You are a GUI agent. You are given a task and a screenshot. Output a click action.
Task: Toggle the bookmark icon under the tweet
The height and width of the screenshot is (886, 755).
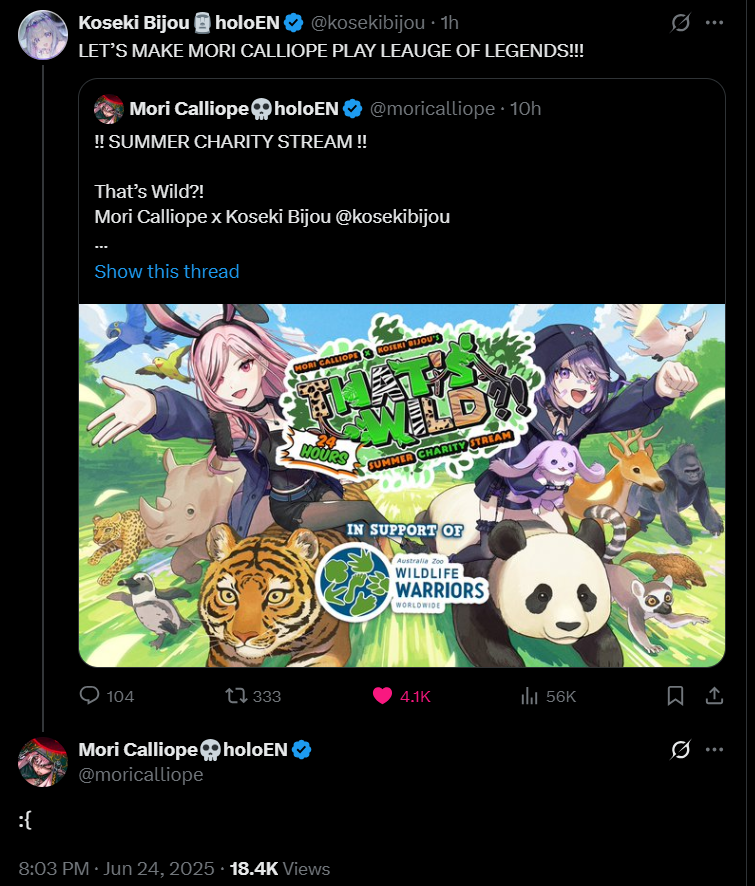click(x=675, y=696)
